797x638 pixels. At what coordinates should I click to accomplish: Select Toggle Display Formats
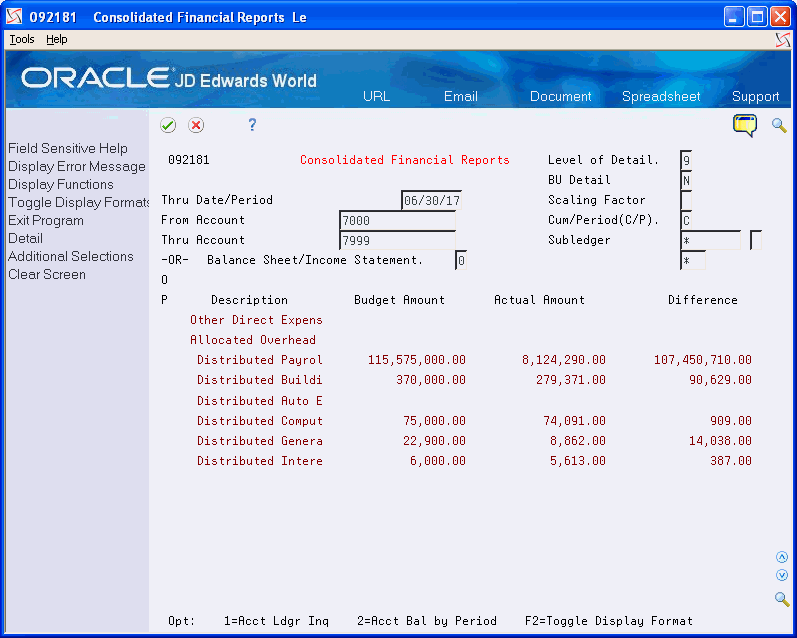(x=78, y=202)
